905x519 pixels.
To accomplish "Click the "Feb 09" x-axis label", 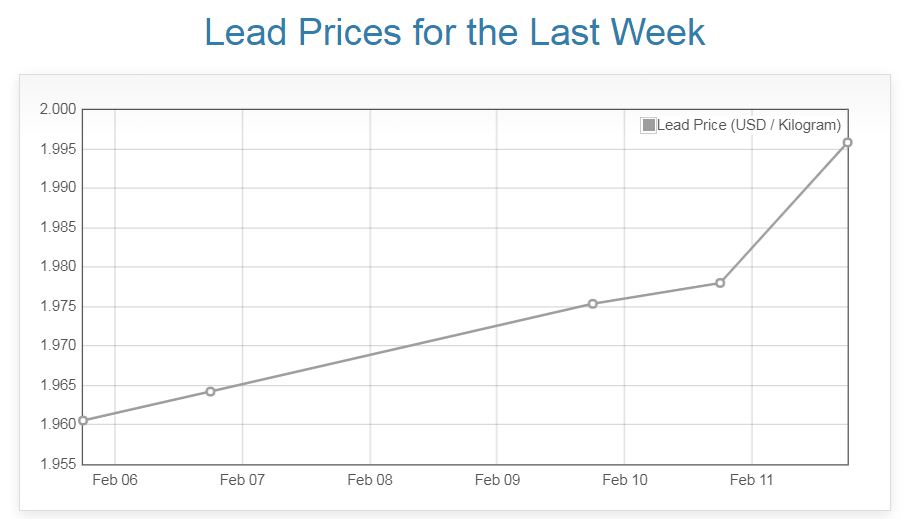I will pyautogui.click(x=497, y=480).
